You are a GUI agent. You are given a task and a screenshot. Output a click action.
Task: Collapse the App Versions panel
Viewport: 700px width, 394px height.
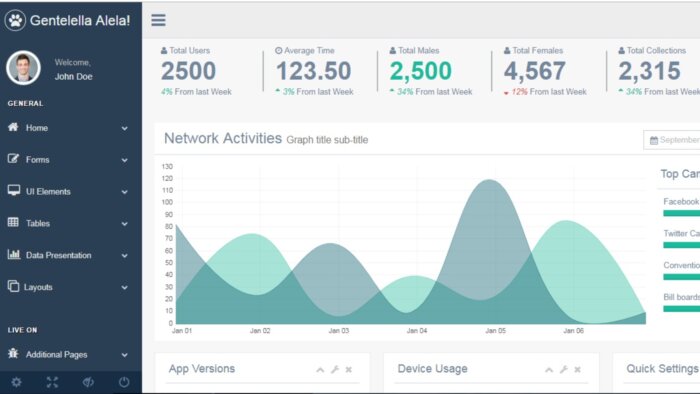320,369
